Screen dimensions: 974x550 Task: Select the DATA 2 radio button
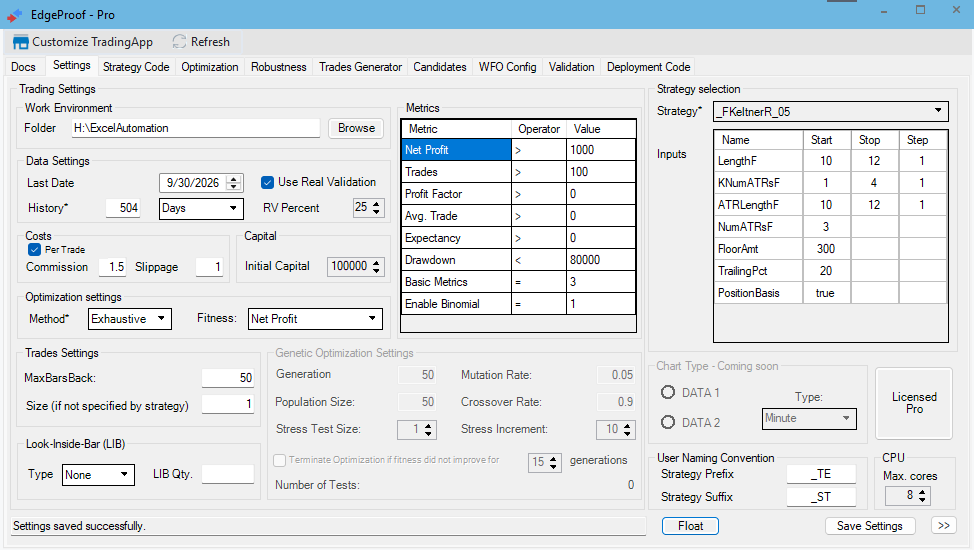point(668,422)
